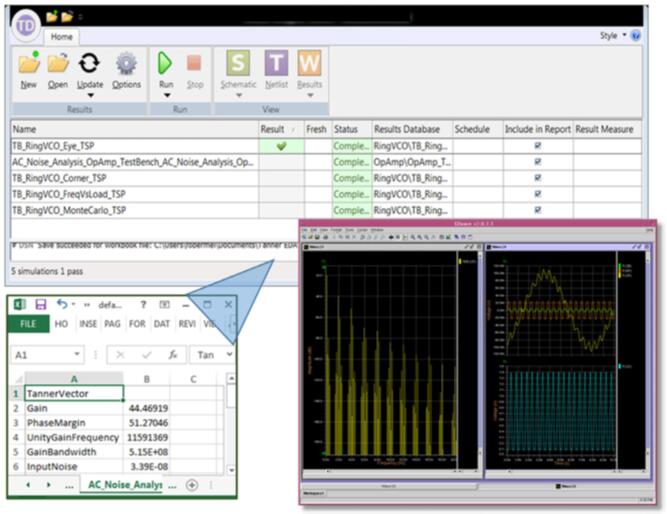667x514 pixels.
Task: Click the Status column header
Action: coord(352,129)
